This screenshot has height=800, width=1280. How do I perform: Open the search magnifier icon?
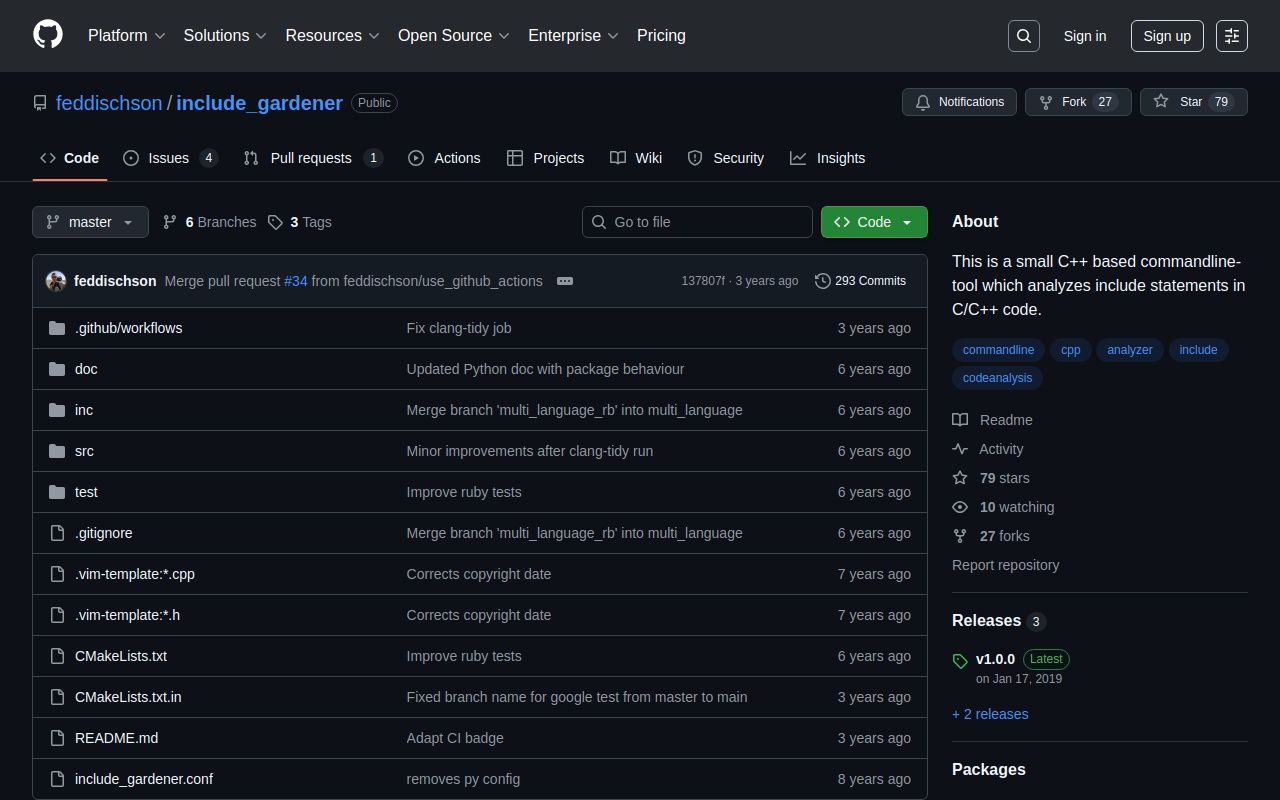[x=1024, y=36]
